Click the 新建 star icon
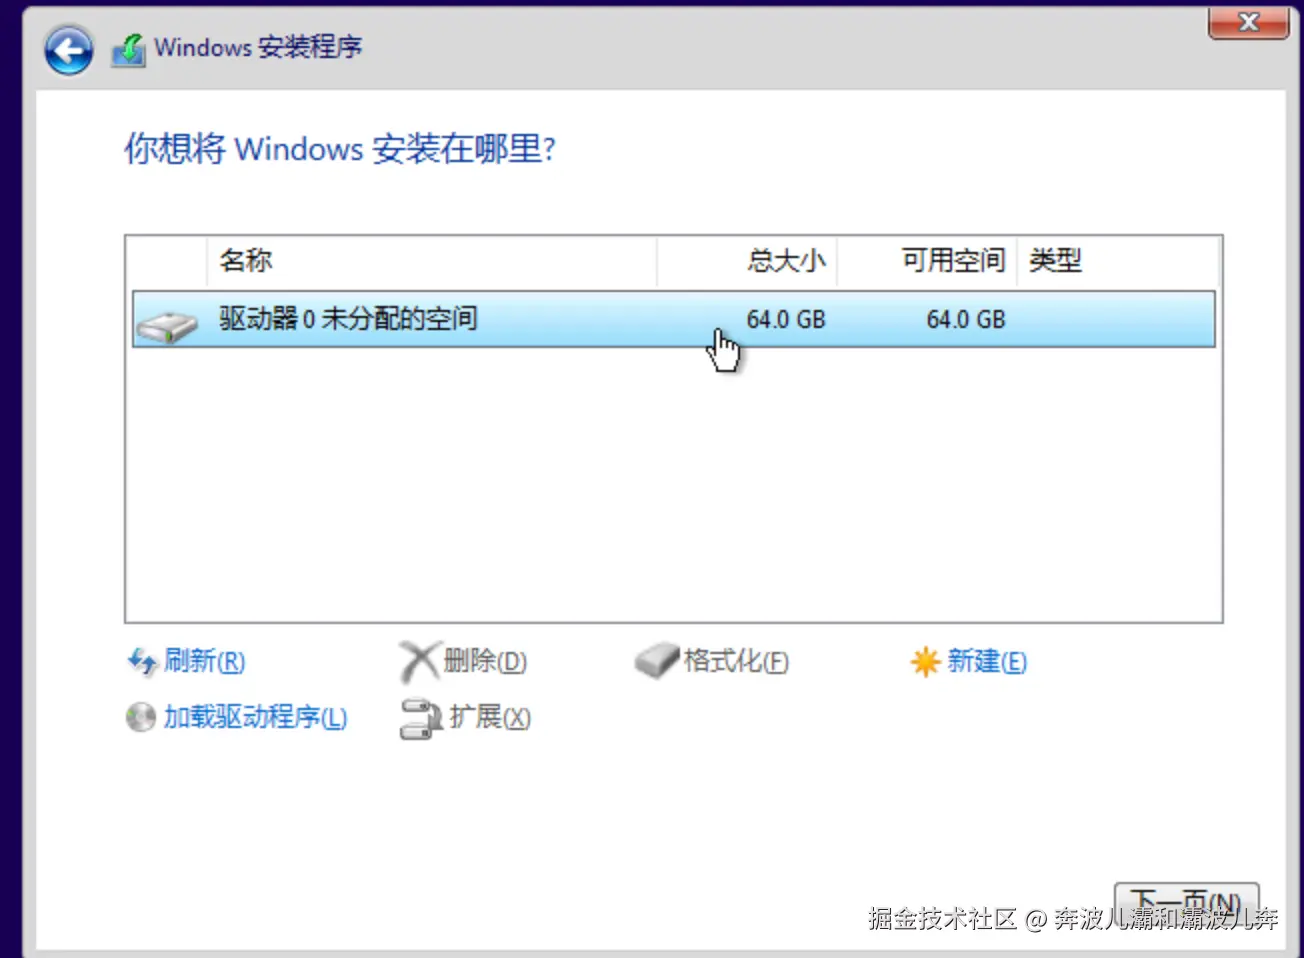1304x958 pixels. tap(925, 661)
